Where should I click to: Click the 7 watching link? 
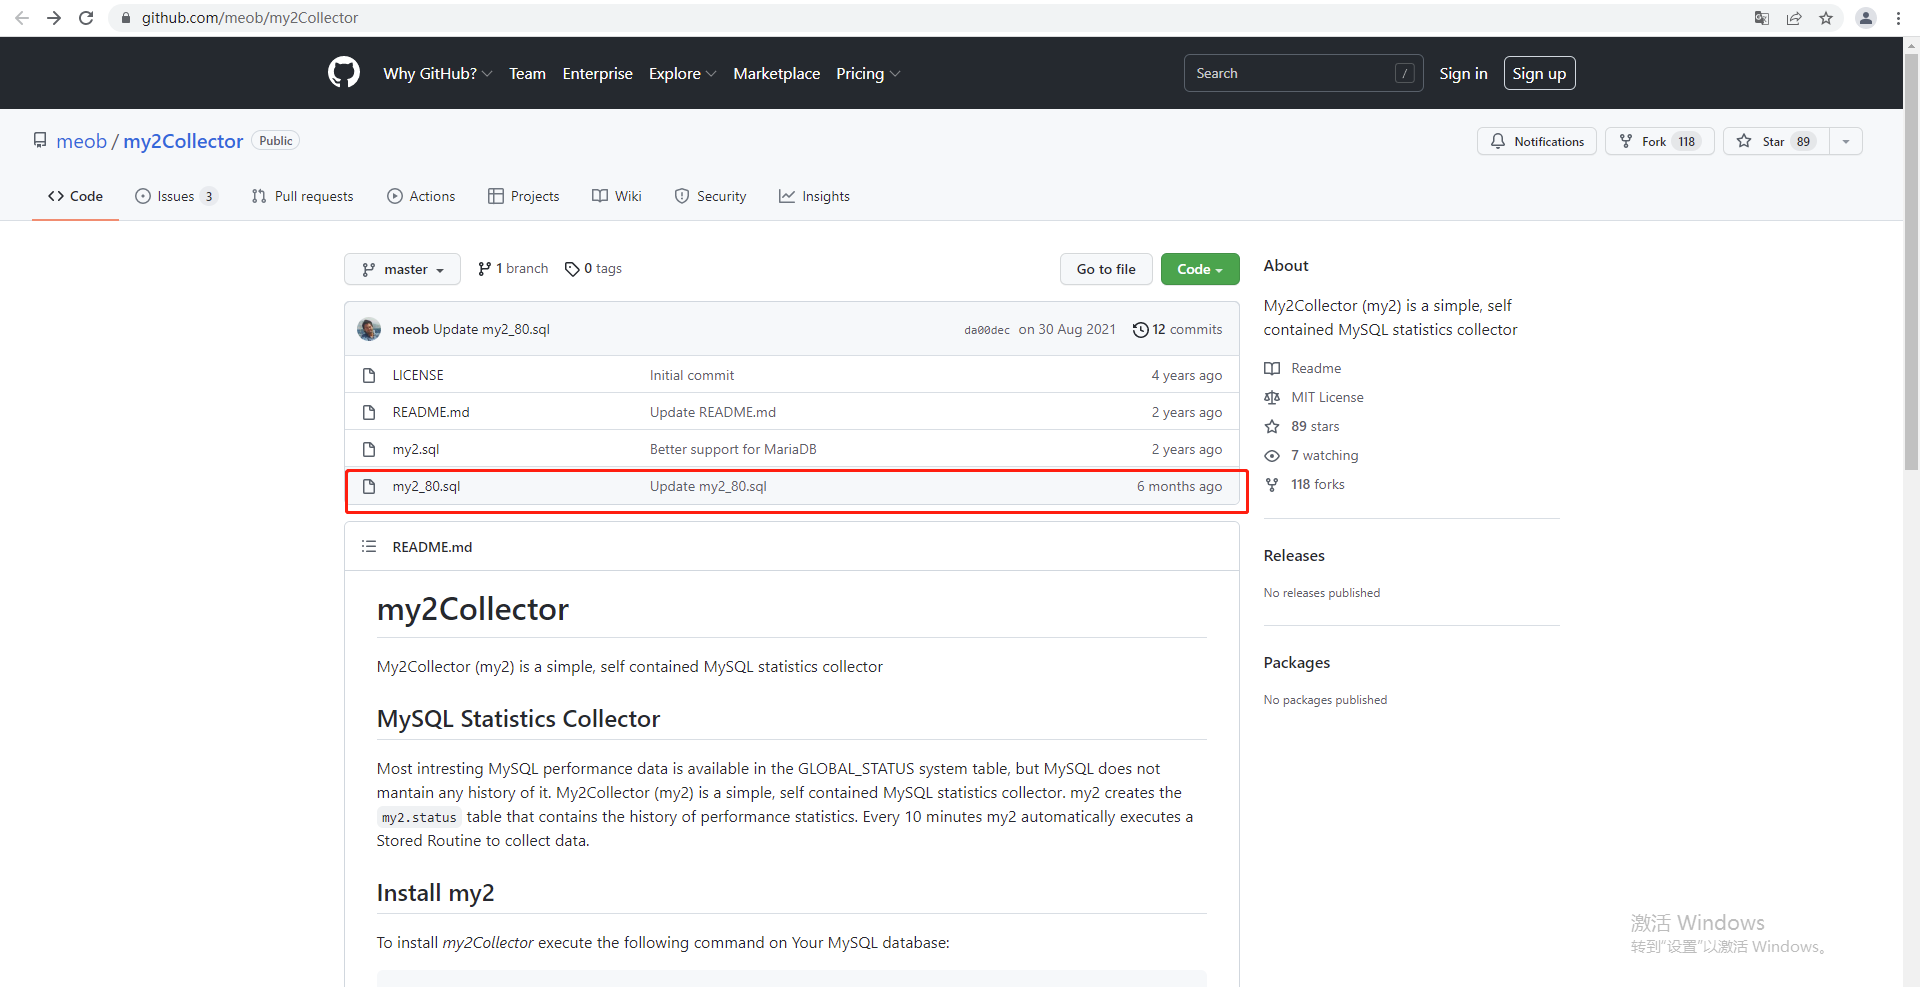pos(1311,455)
